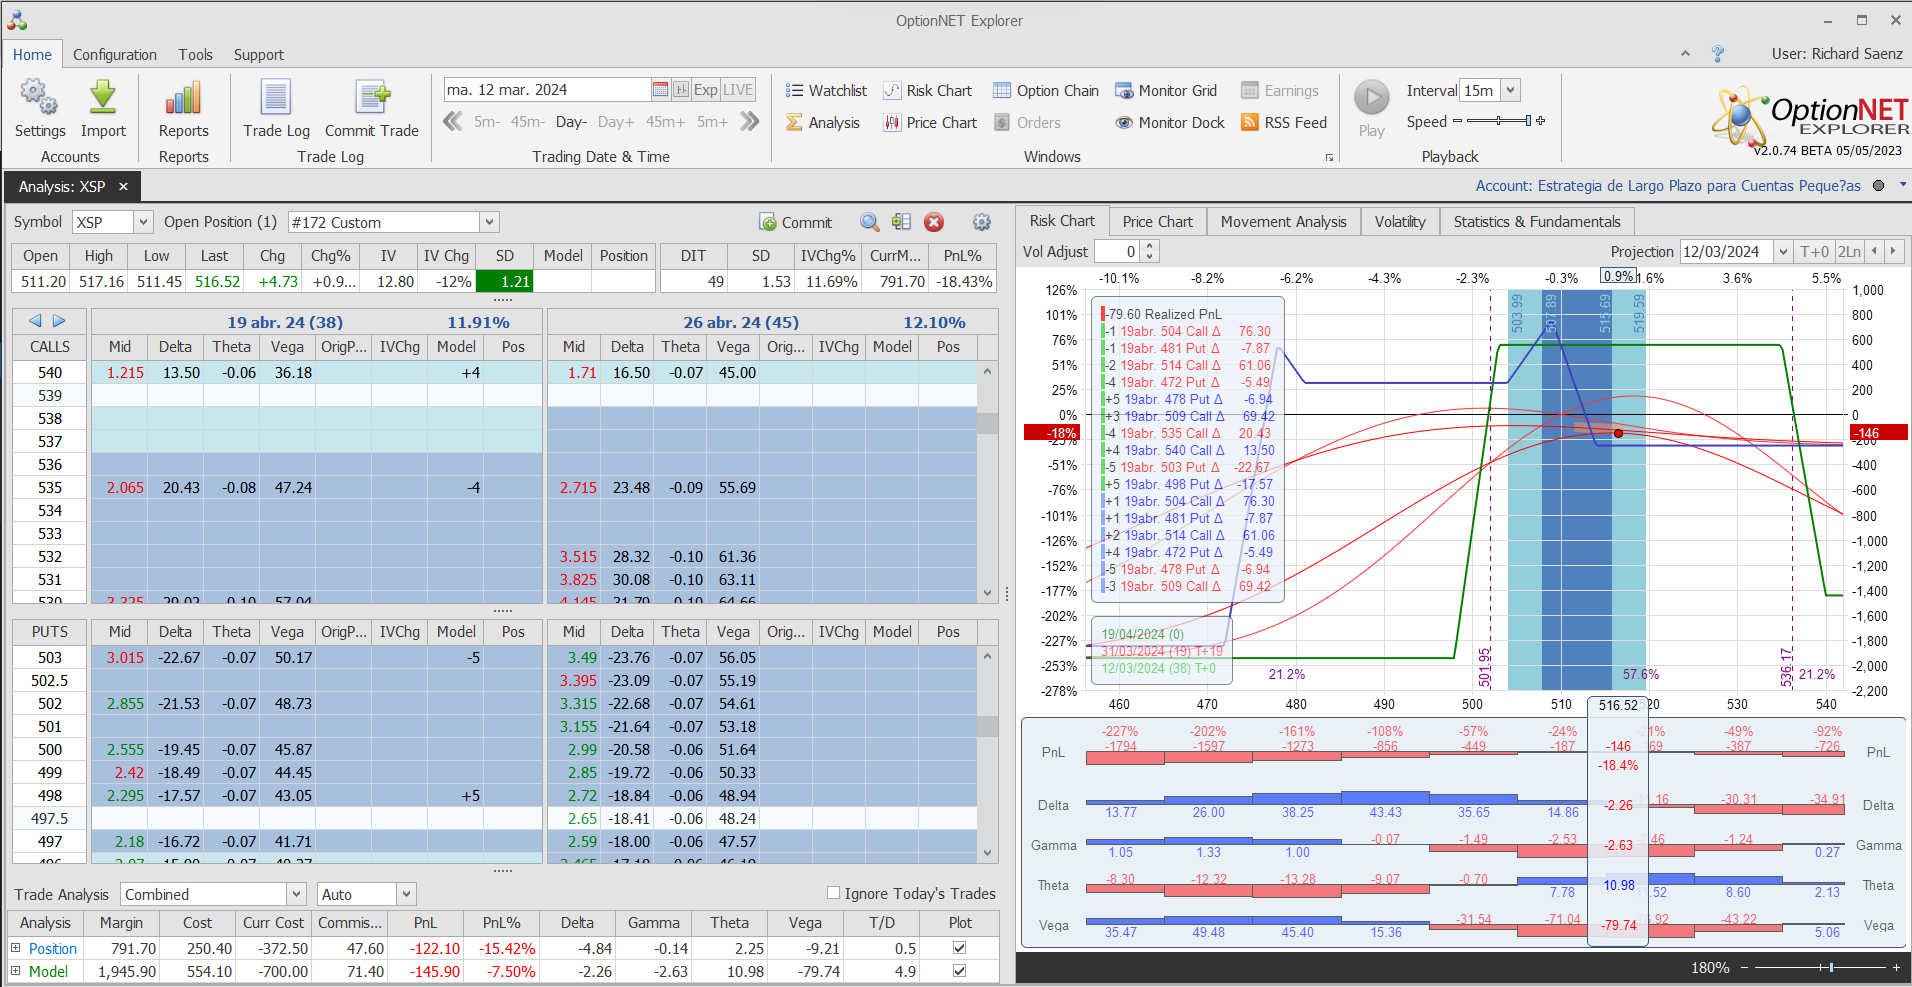Switch to the Price Chart tab
Image resolution: width=1912 pixels, height=987 pixels.
pos(1158,221)
